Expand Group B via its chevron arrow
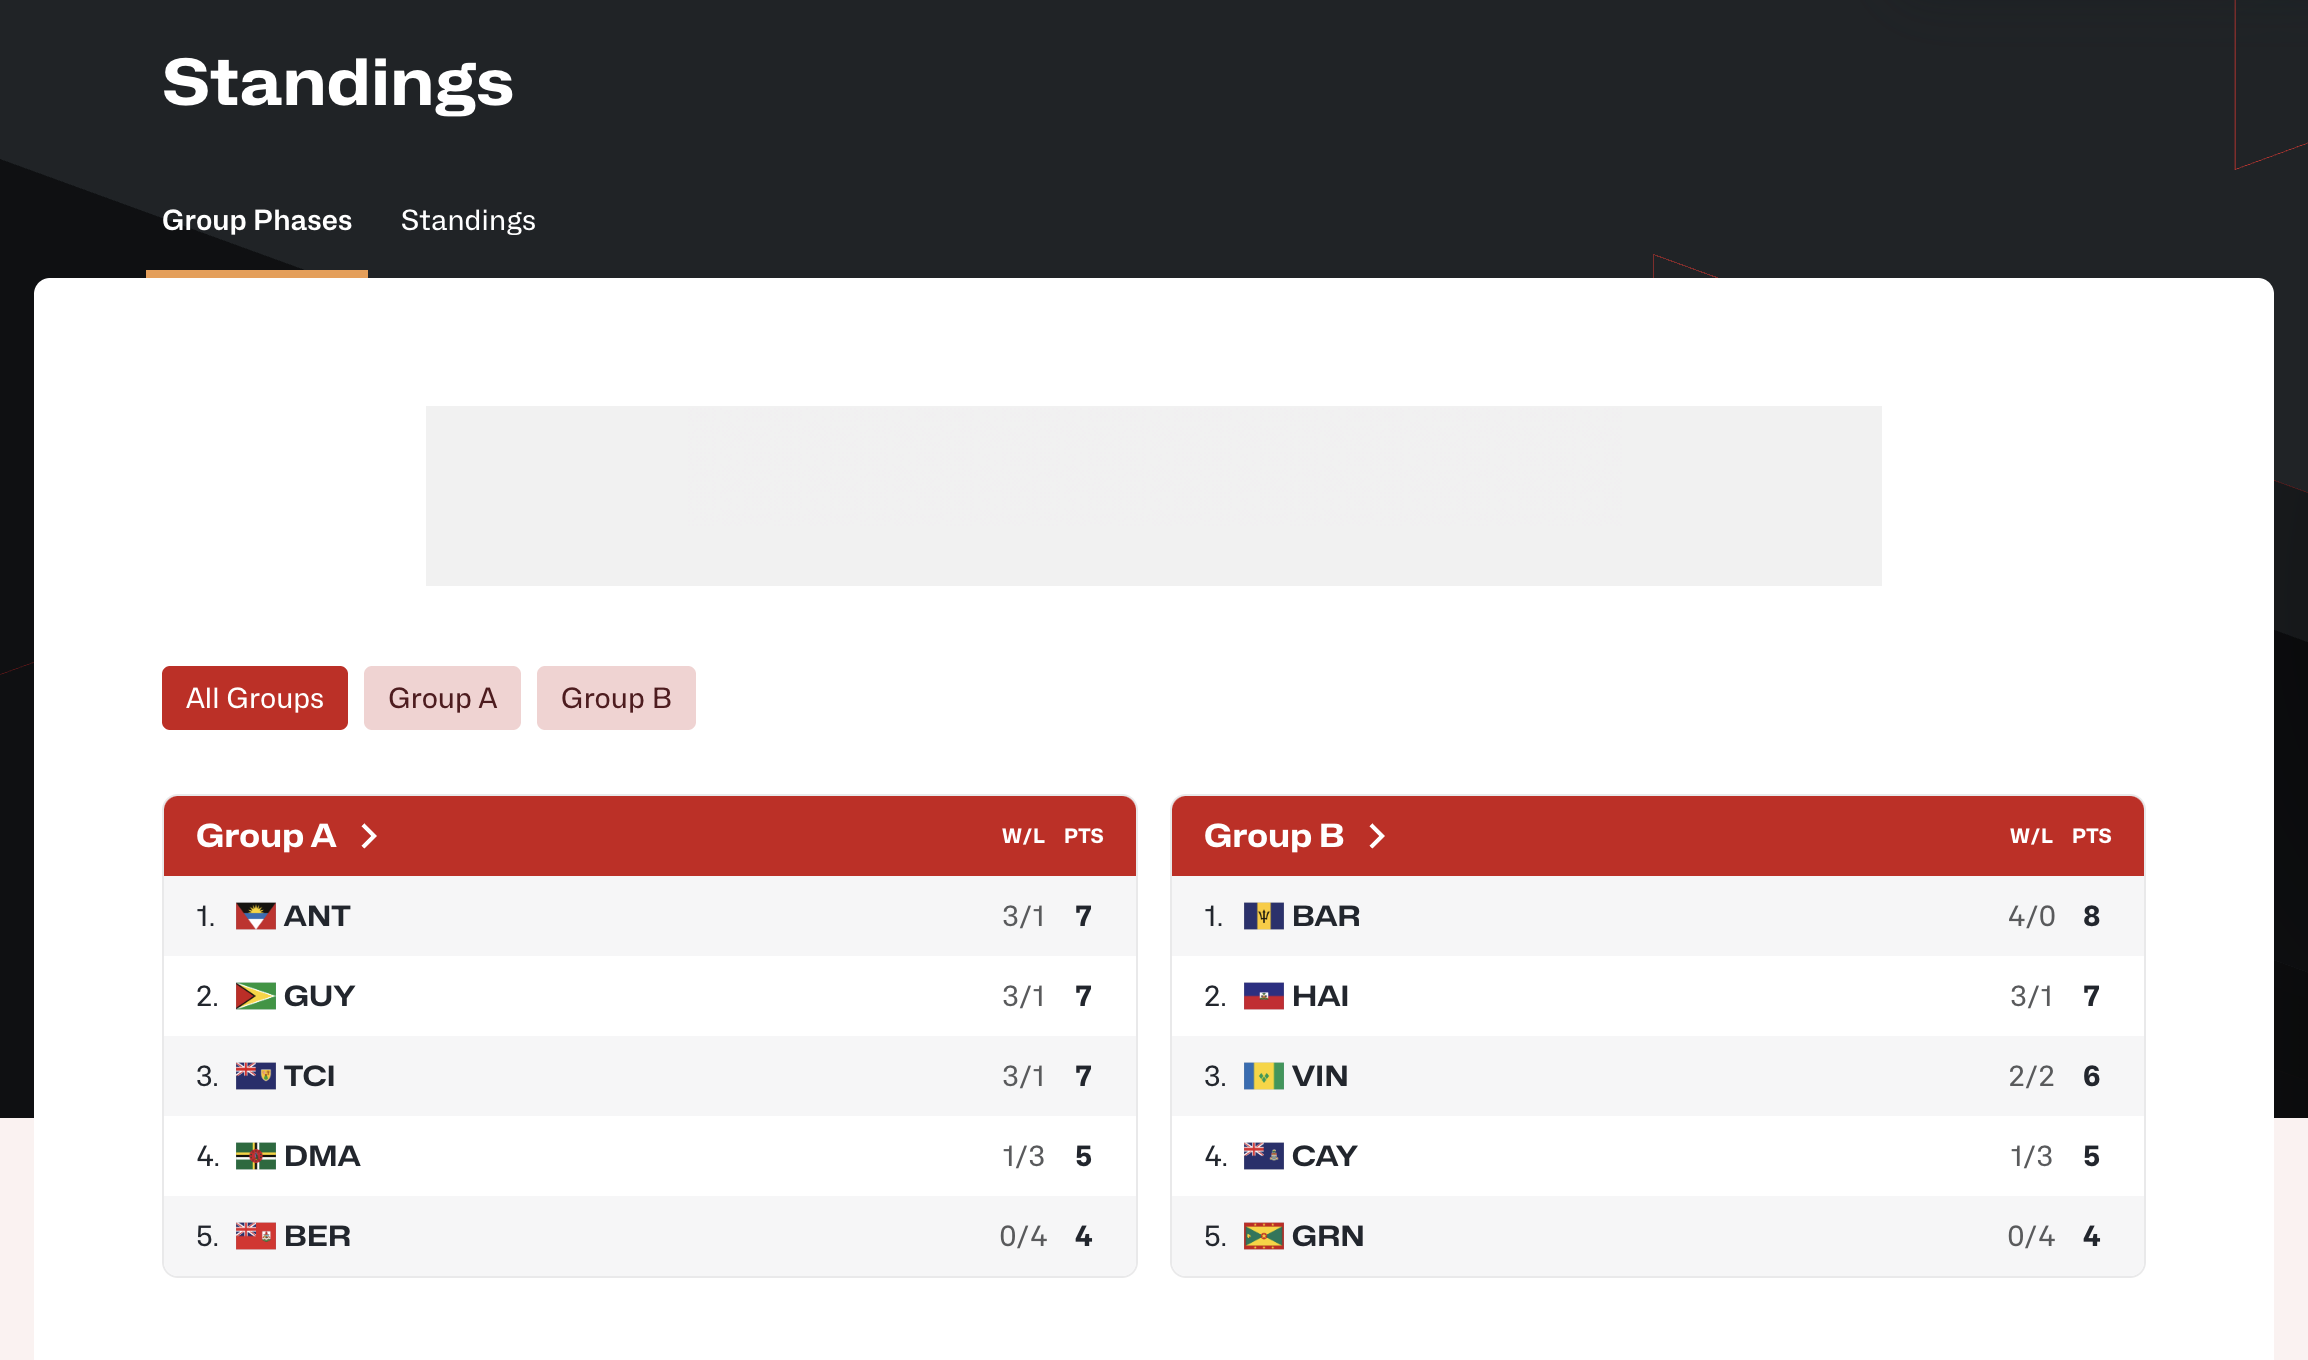 pyautogui.click(x=1377, y=836)
